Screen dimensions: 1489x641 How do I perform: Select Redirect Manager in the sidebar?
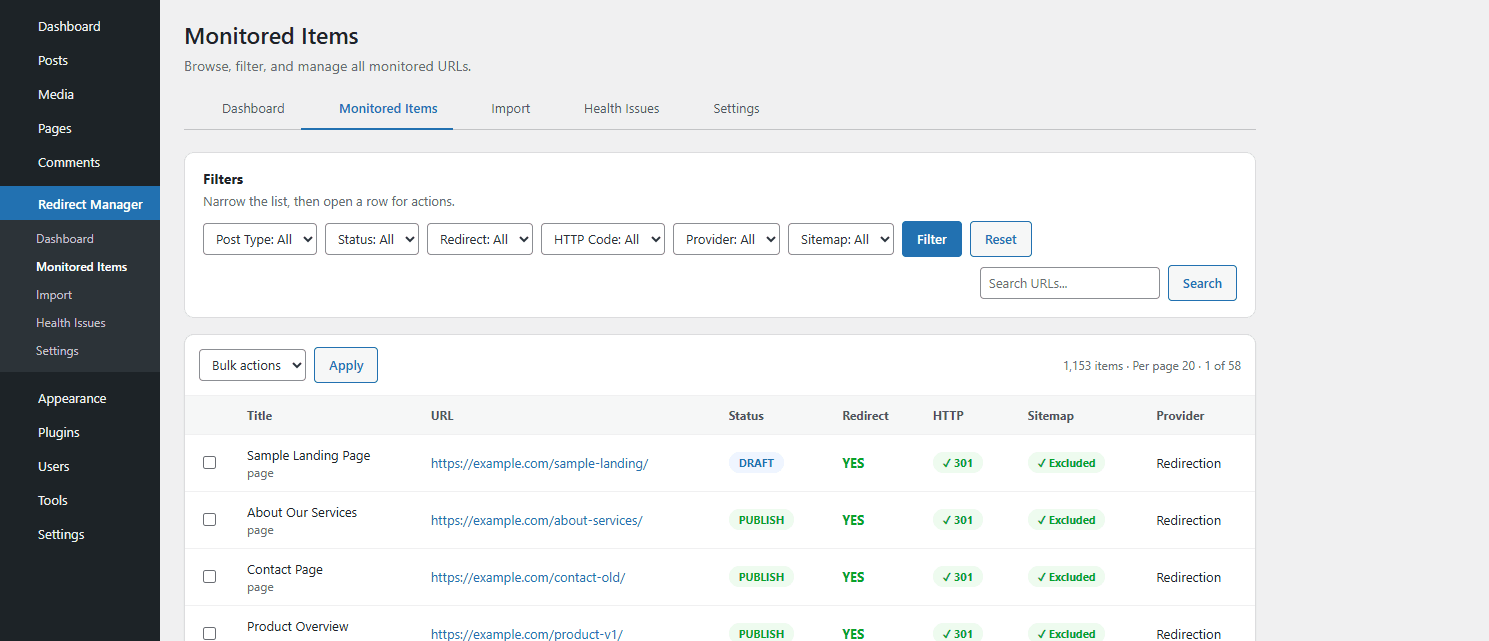pos(80,204)
